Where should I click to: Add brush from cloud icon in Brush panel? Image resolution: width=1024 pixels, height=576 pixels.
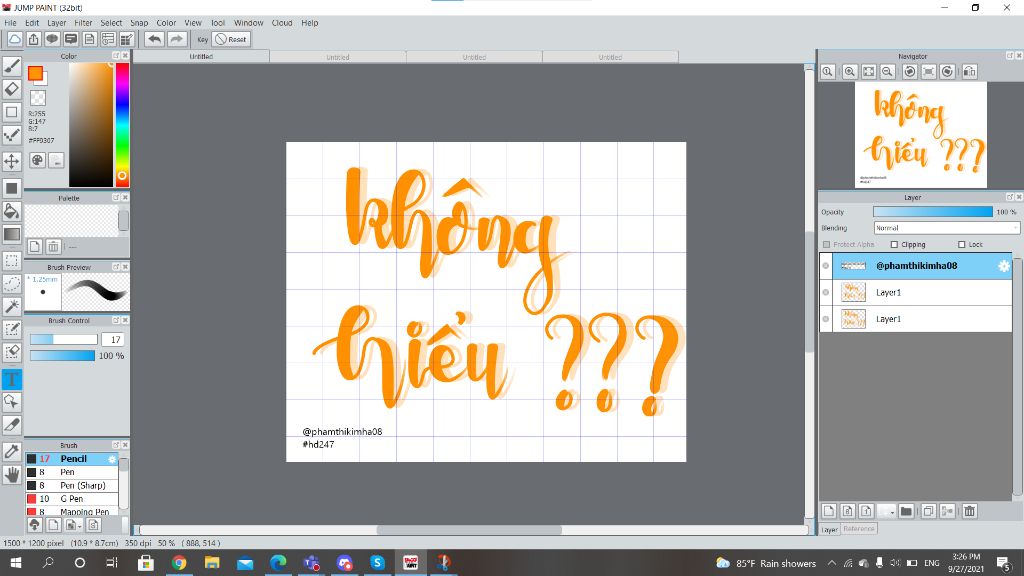35,524
